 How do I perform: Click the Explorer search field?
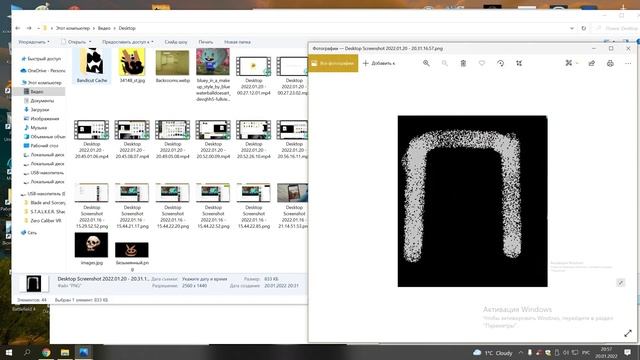(617, 28)
